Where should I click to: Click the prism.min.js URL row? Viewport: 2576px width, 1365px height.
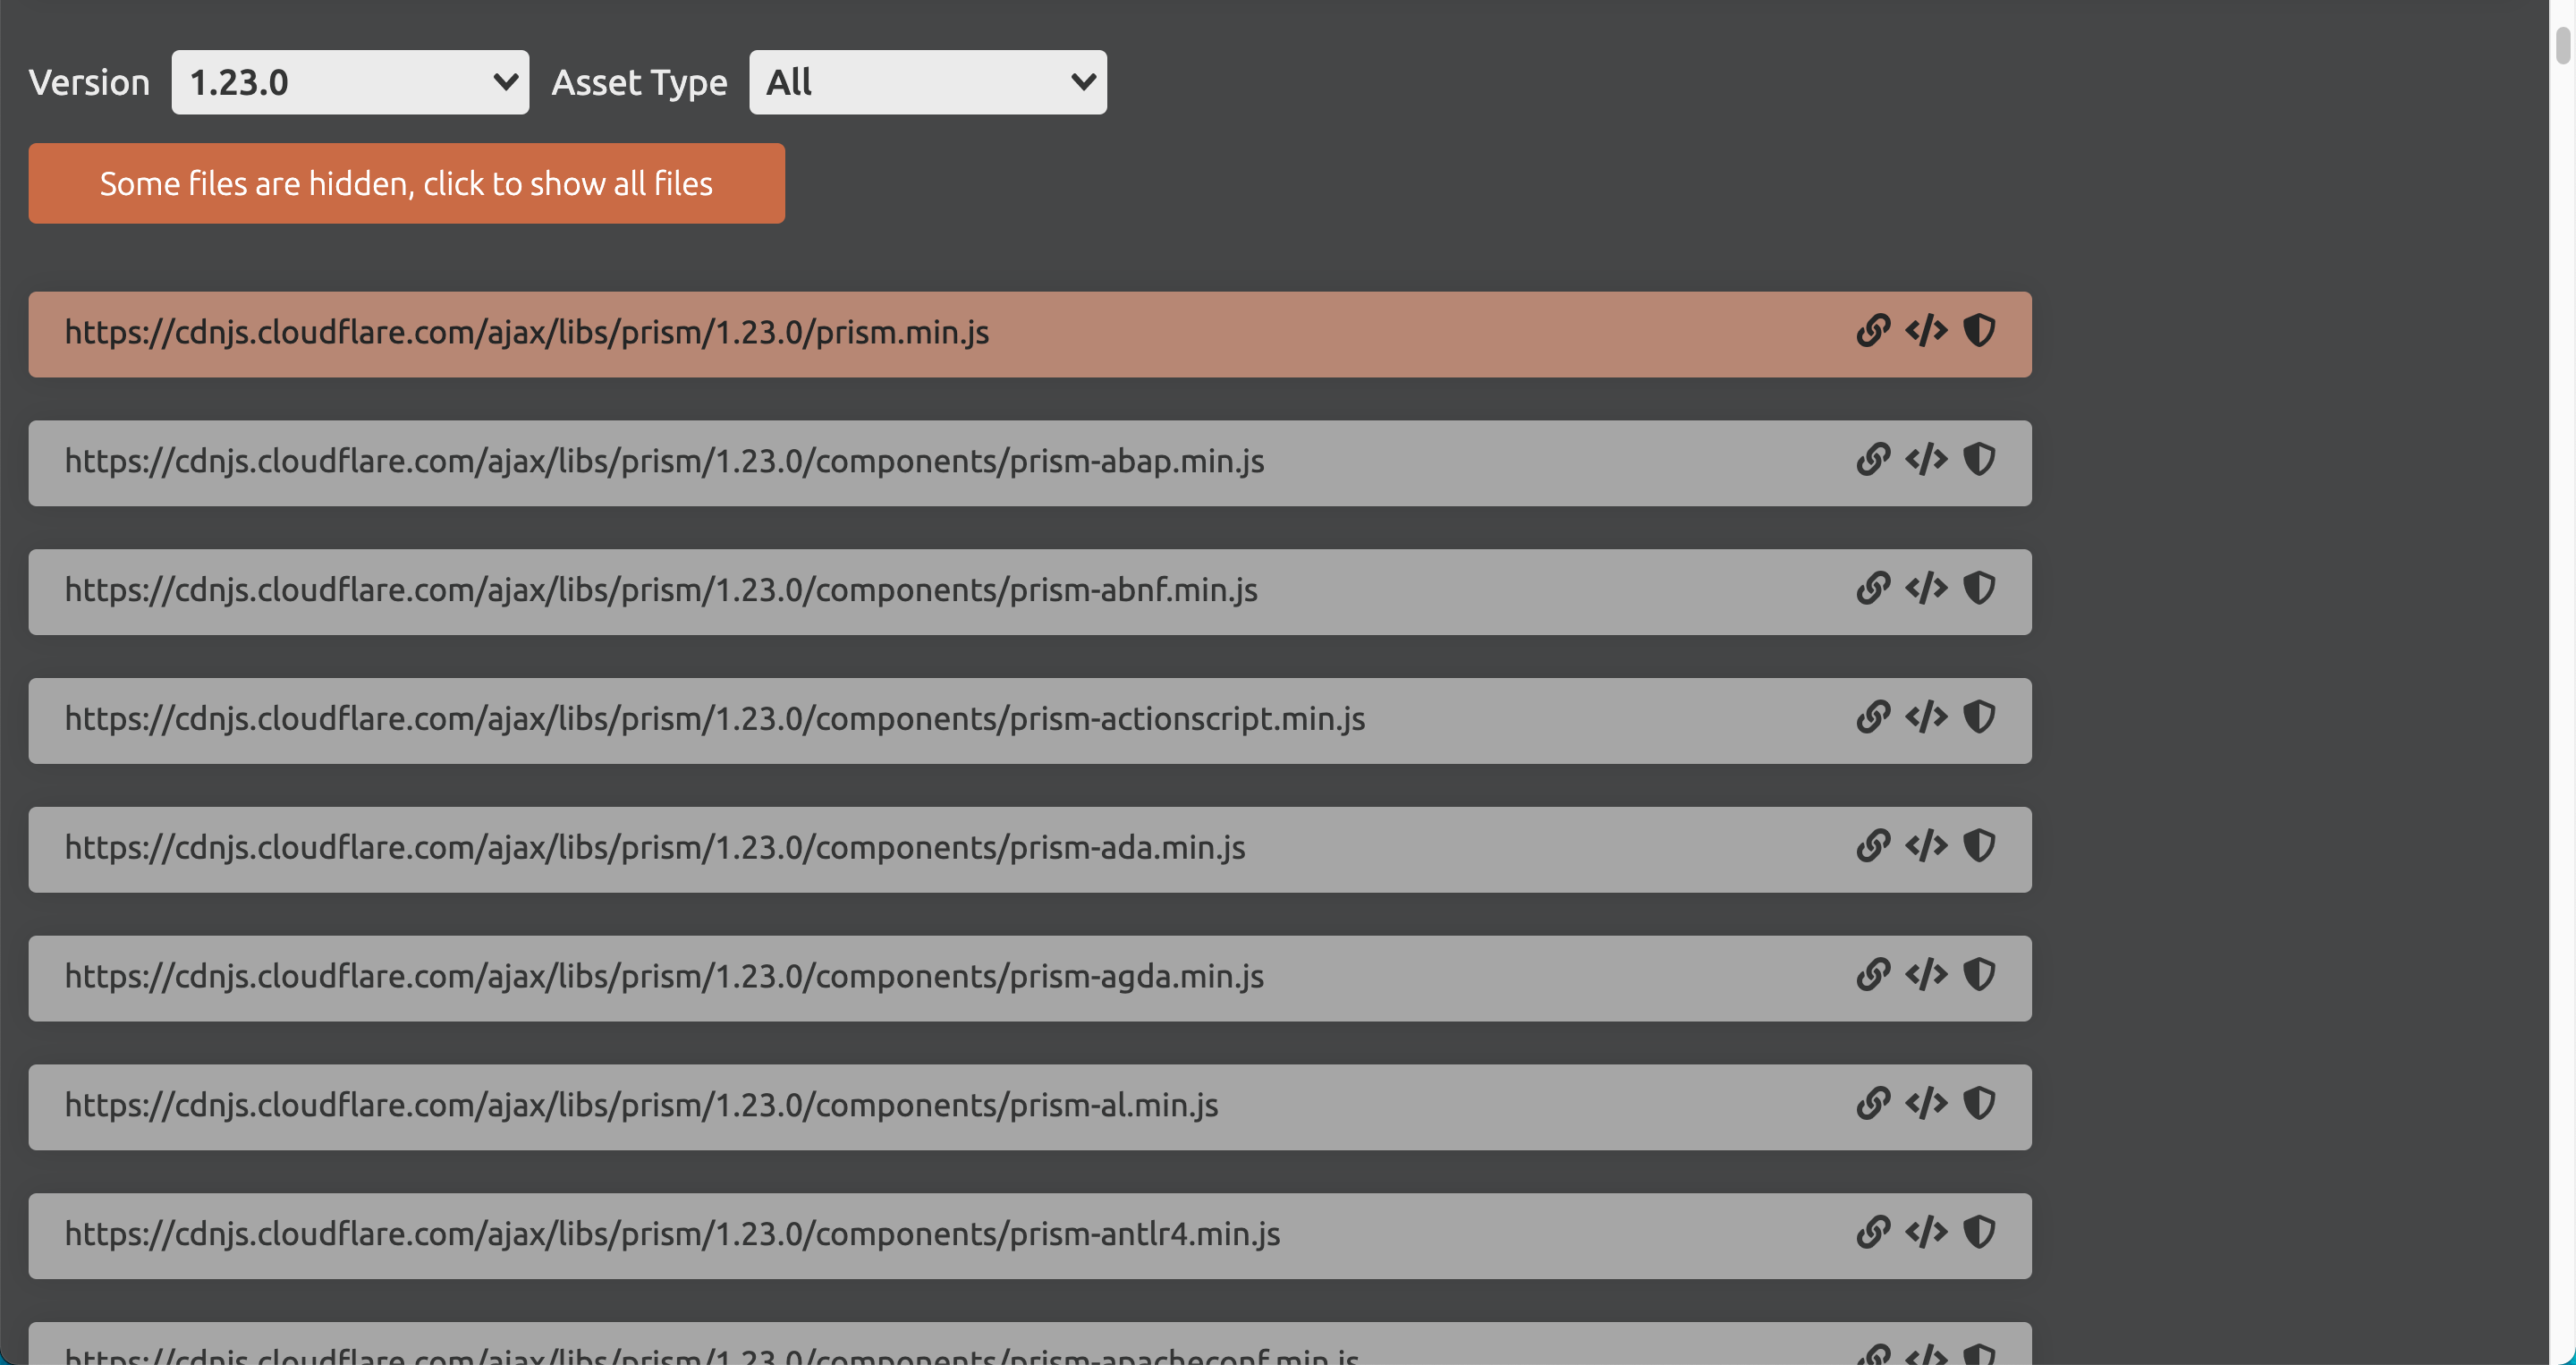pyautogui.click(x=527, y=333)
